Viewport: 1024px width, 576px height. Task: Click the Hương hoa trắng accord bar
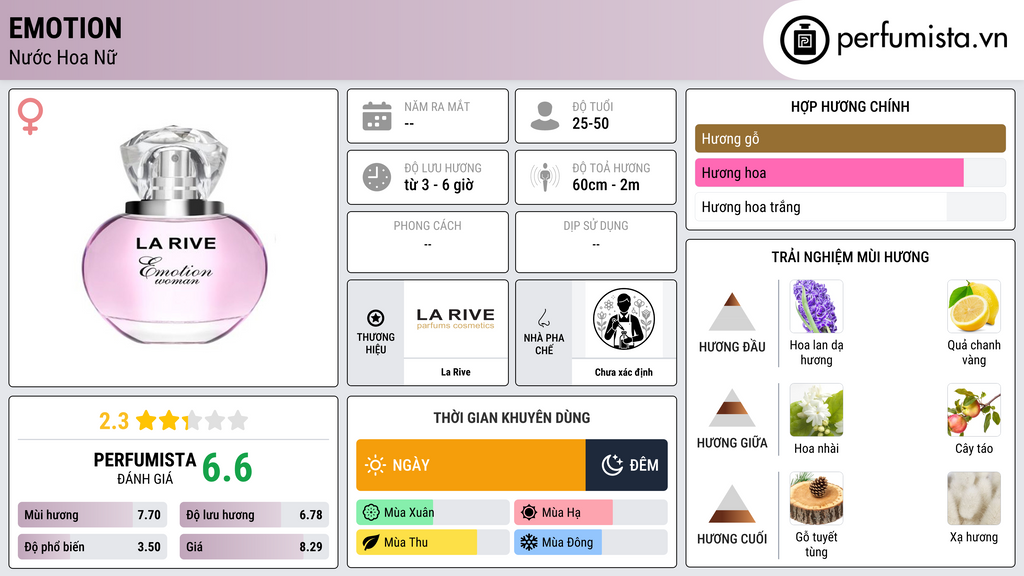(x=850, y=207)
